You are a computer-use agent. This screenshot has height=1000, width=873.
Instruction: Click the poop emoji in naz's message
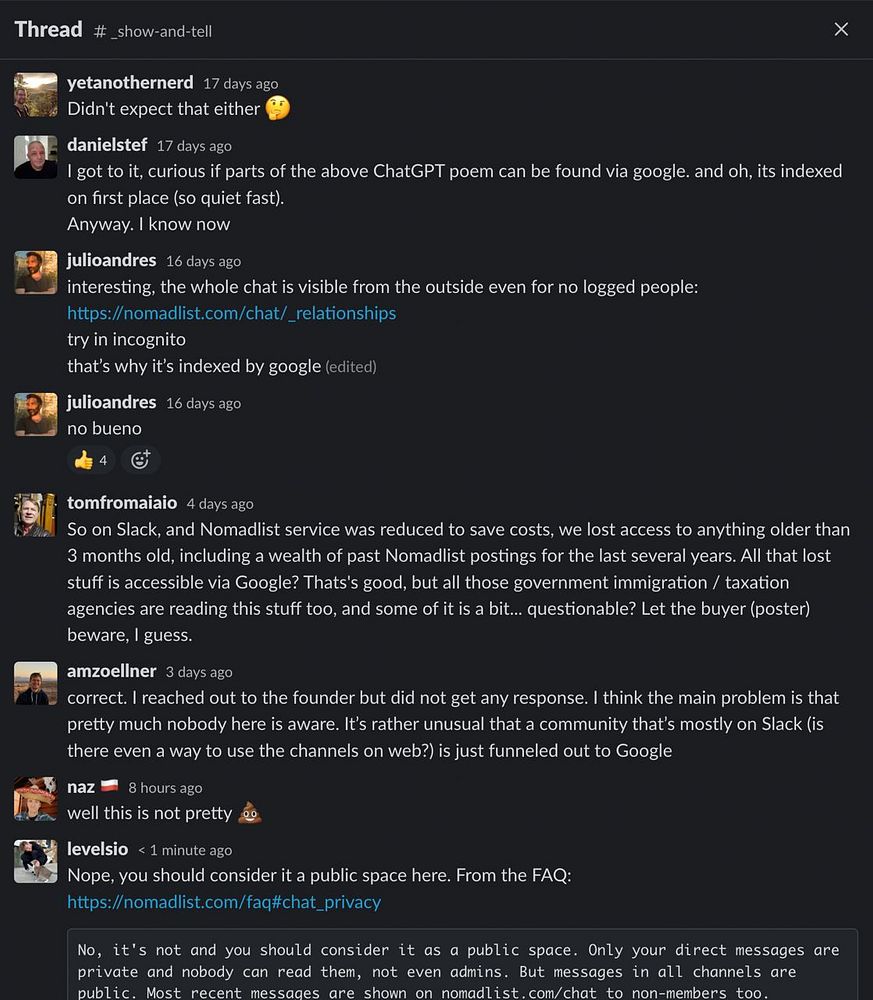(249, 813)
